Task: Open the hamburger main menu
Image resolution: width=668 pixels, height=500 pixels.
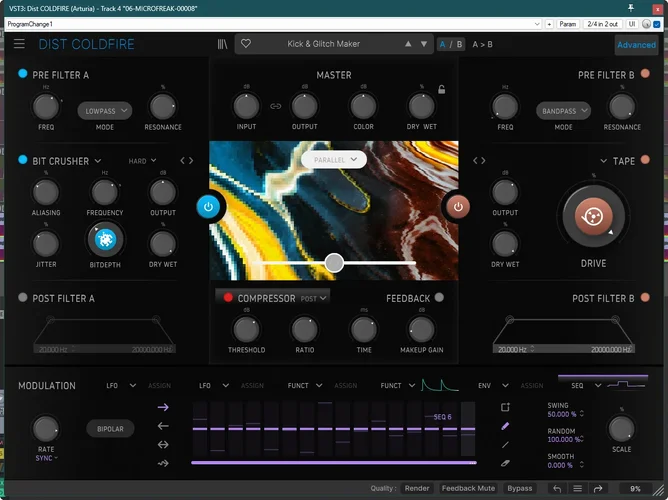Action: pyautogui.click(x=20, y=44)
